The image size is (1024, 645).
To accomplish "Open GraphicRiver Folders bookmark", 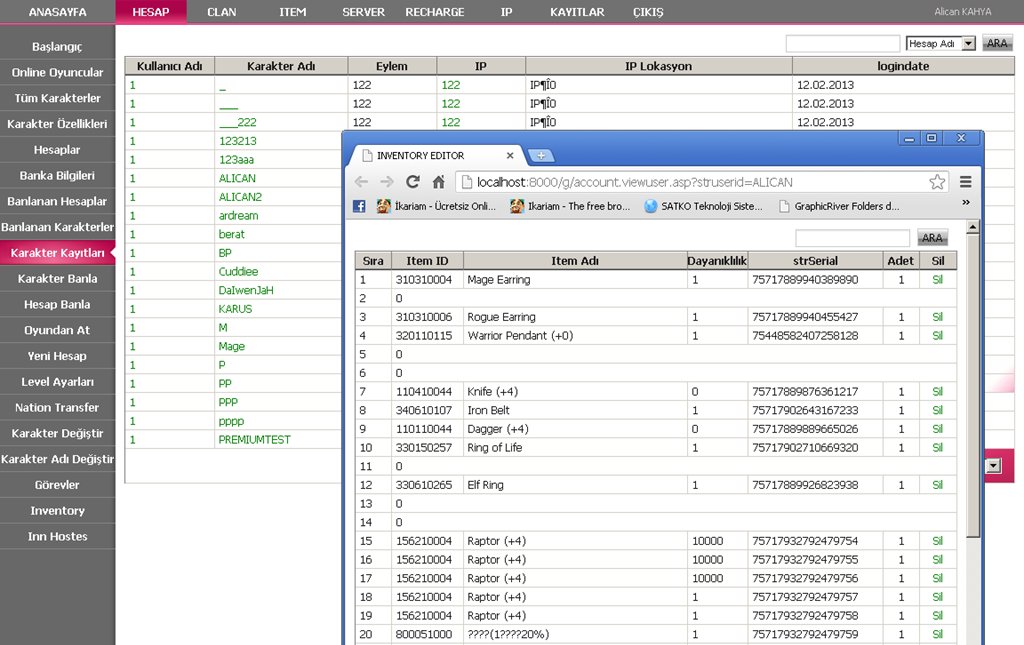I will click(x=839, y=206).
